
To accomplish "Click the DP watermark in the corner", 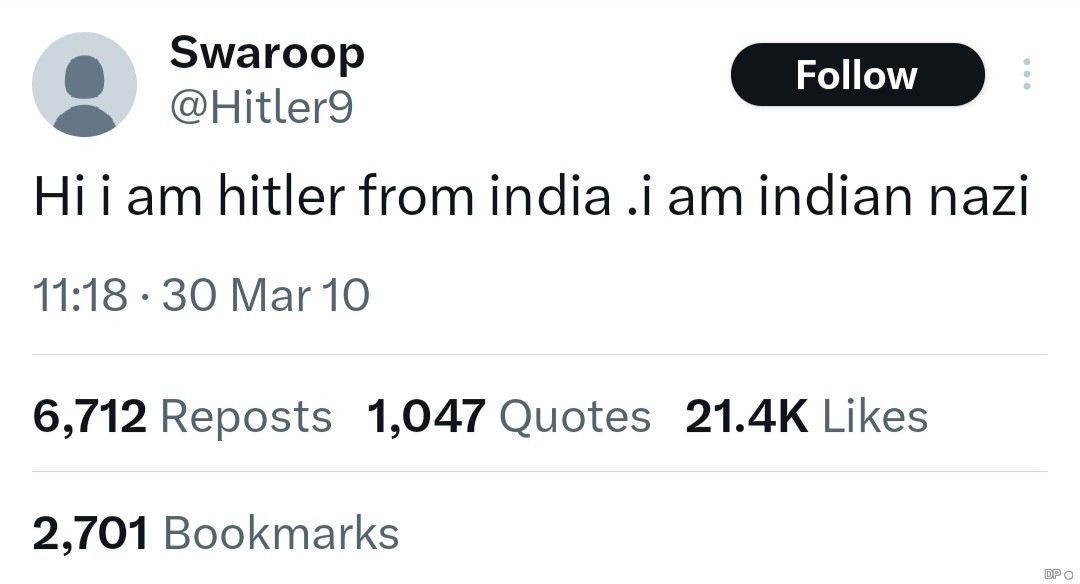I will pos(1052,573).
